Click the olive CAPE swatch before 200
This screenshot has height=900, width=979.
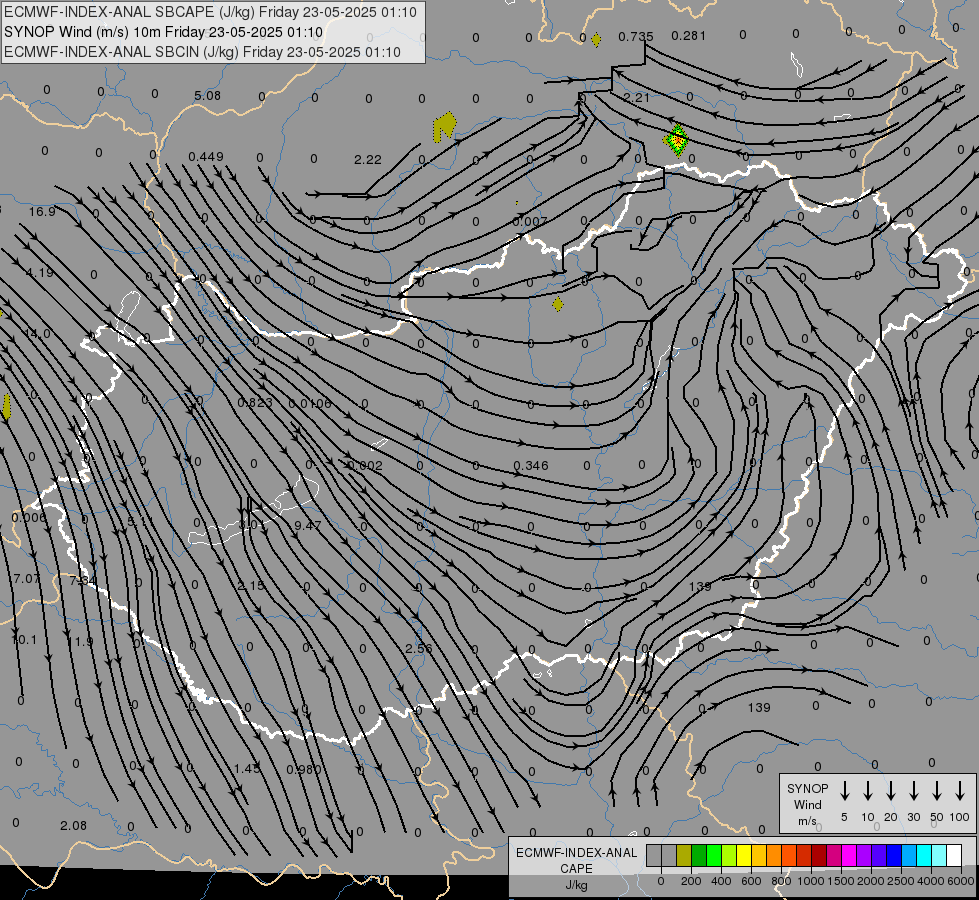(x=684, y=856)
